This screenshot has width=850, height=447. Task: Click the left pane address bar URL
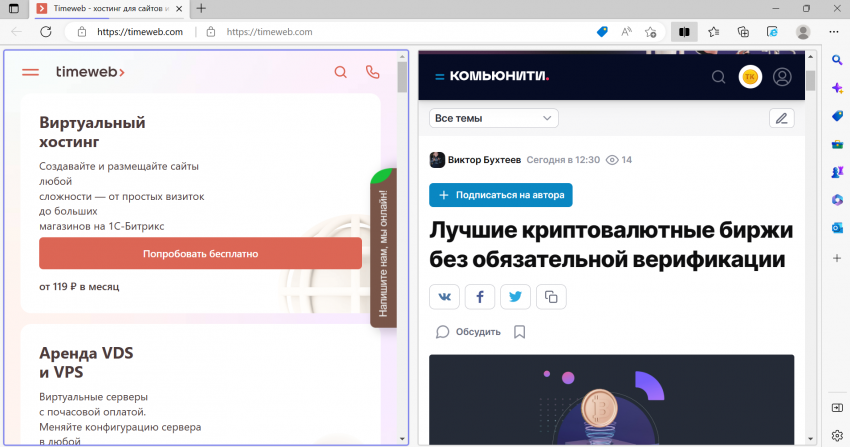tap(140, 32)
